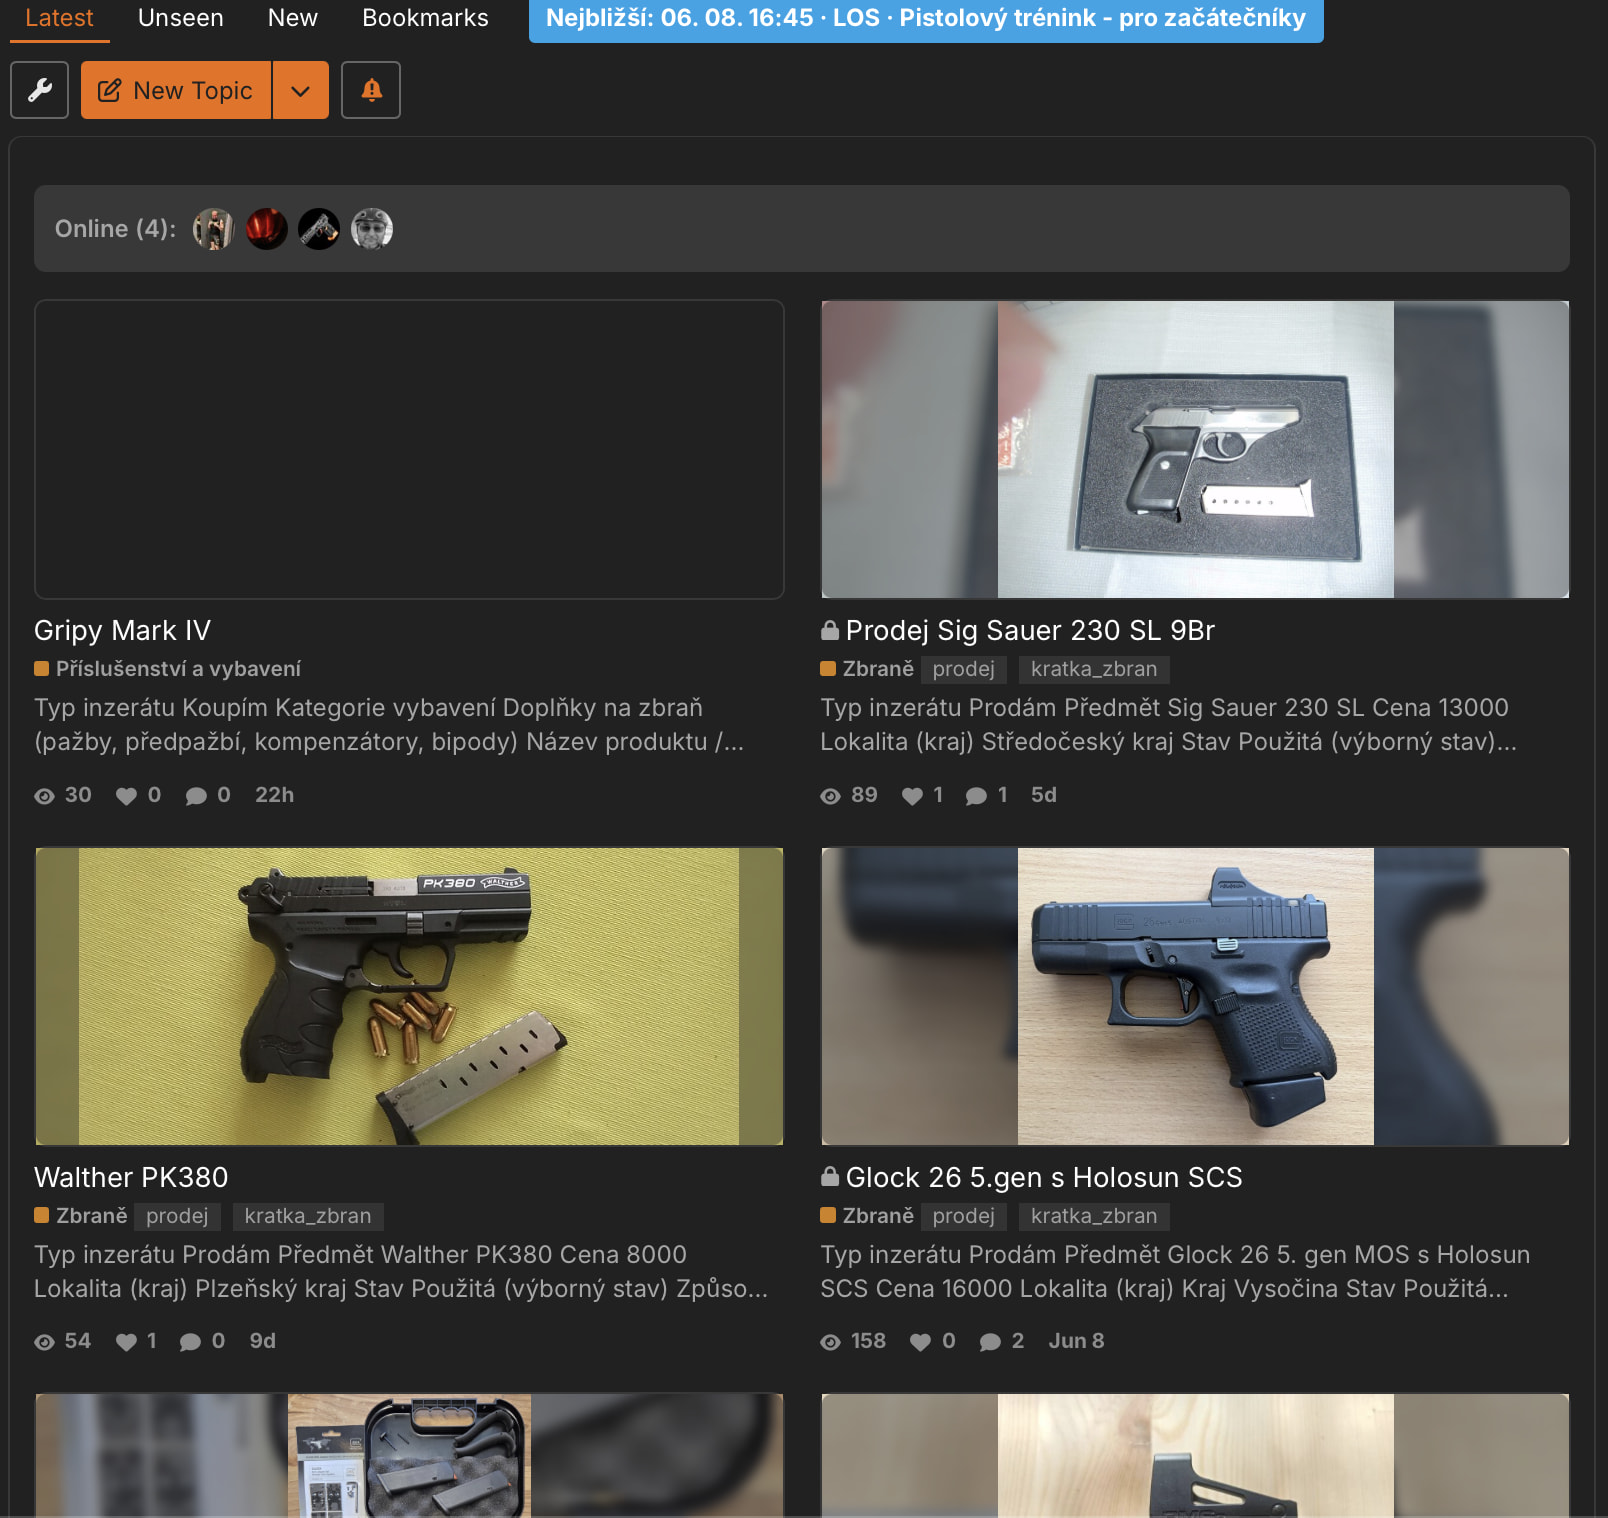Open Zbraně category under Glock 26 topic
1608x1518 pixels.
868,1216
